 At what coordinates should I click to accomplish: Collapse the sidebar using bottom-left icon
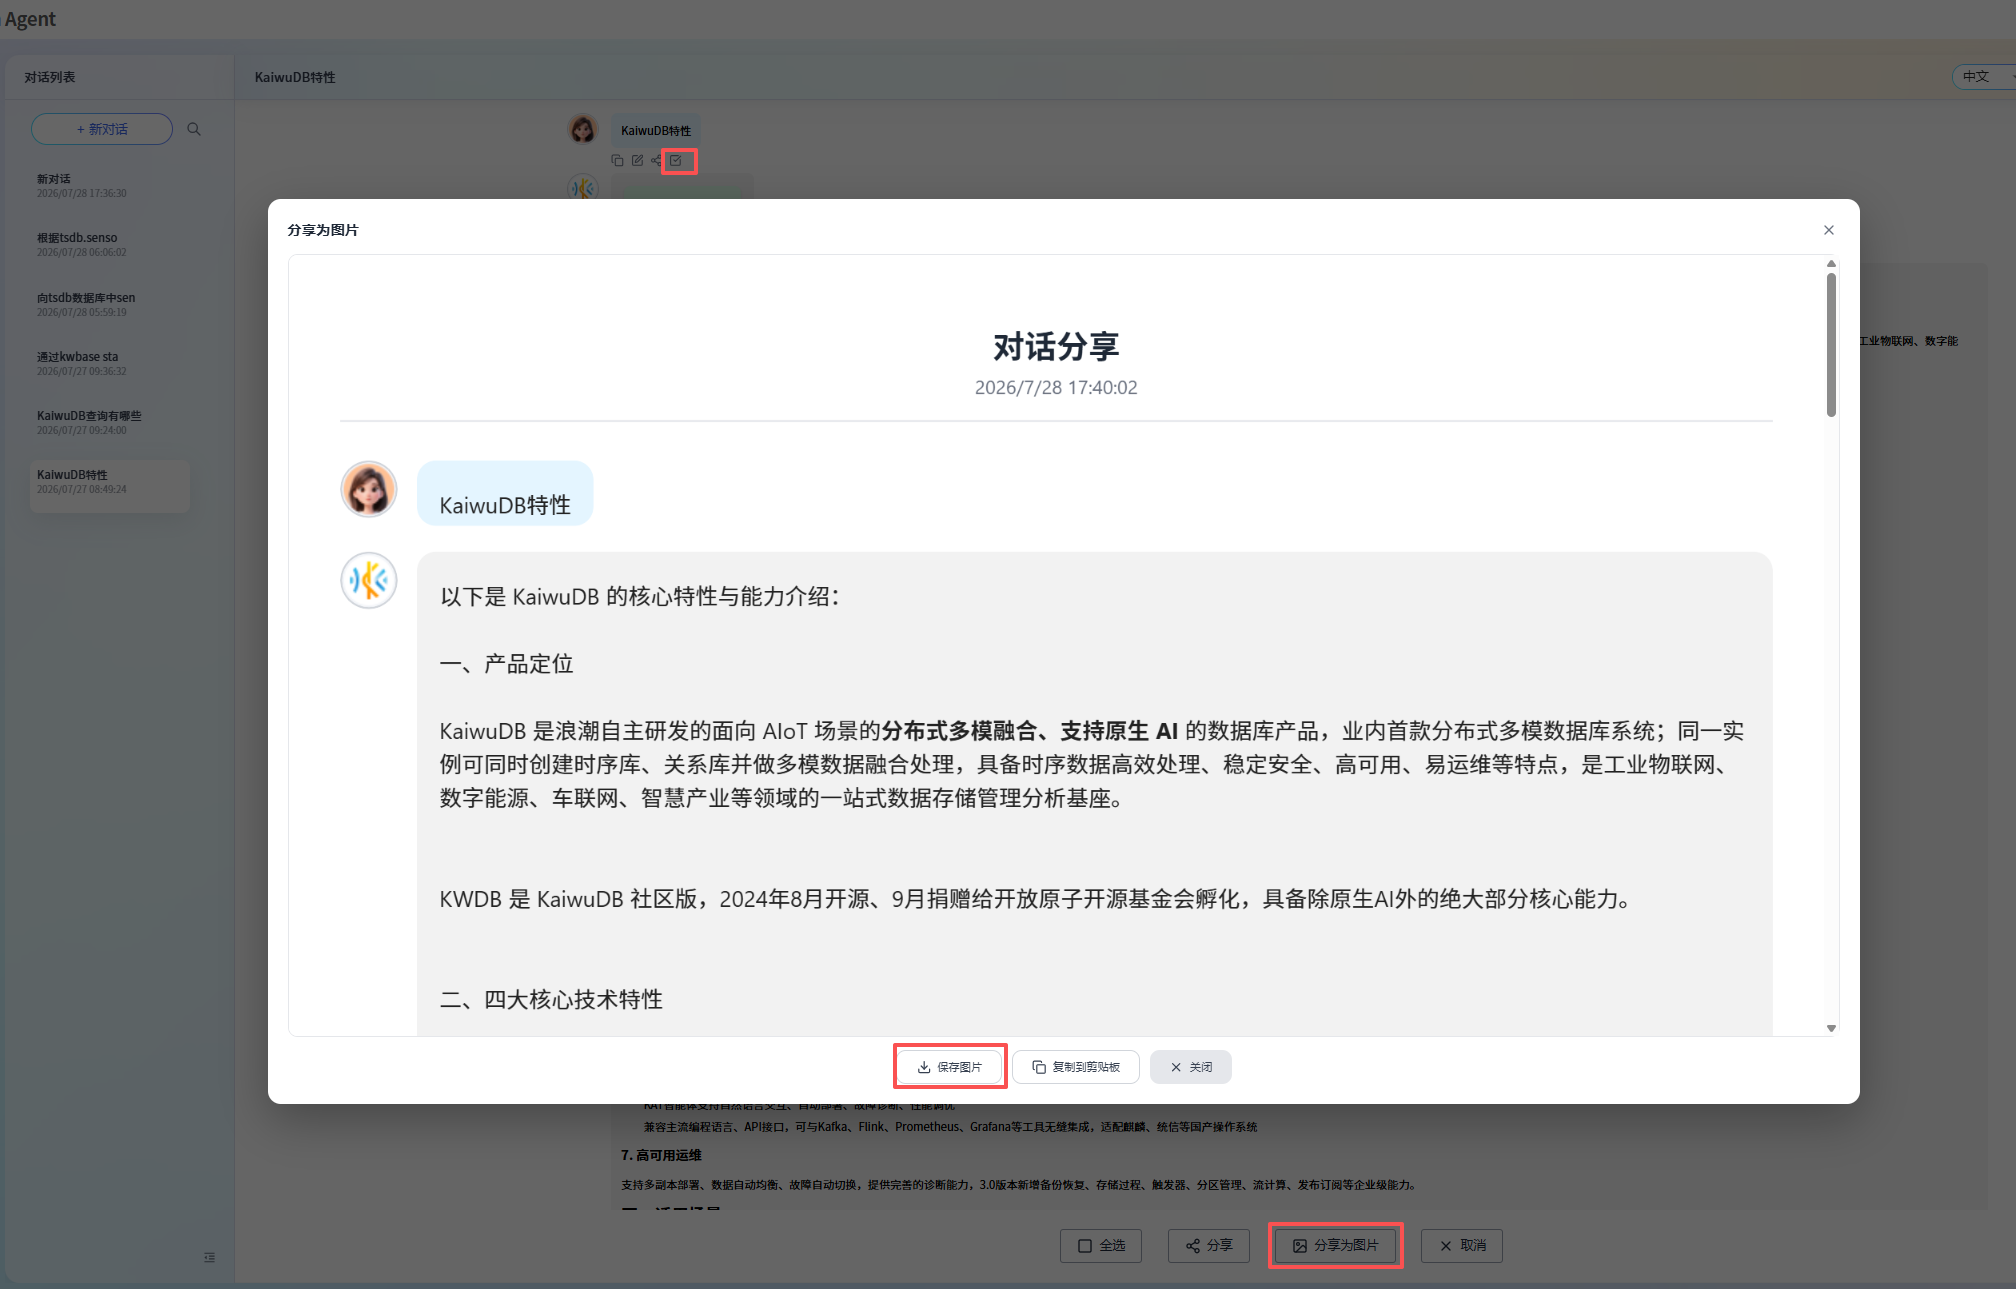pos(209,1257)
